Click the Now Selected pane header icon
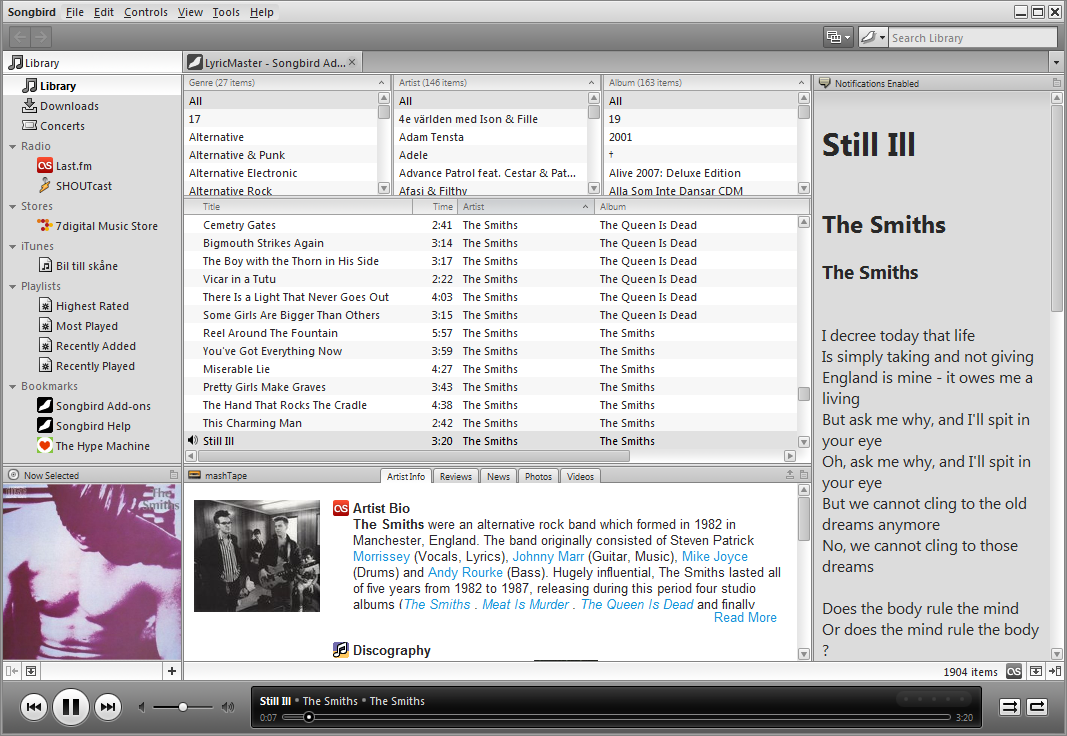1067x736 pixels. coord(13,475)
